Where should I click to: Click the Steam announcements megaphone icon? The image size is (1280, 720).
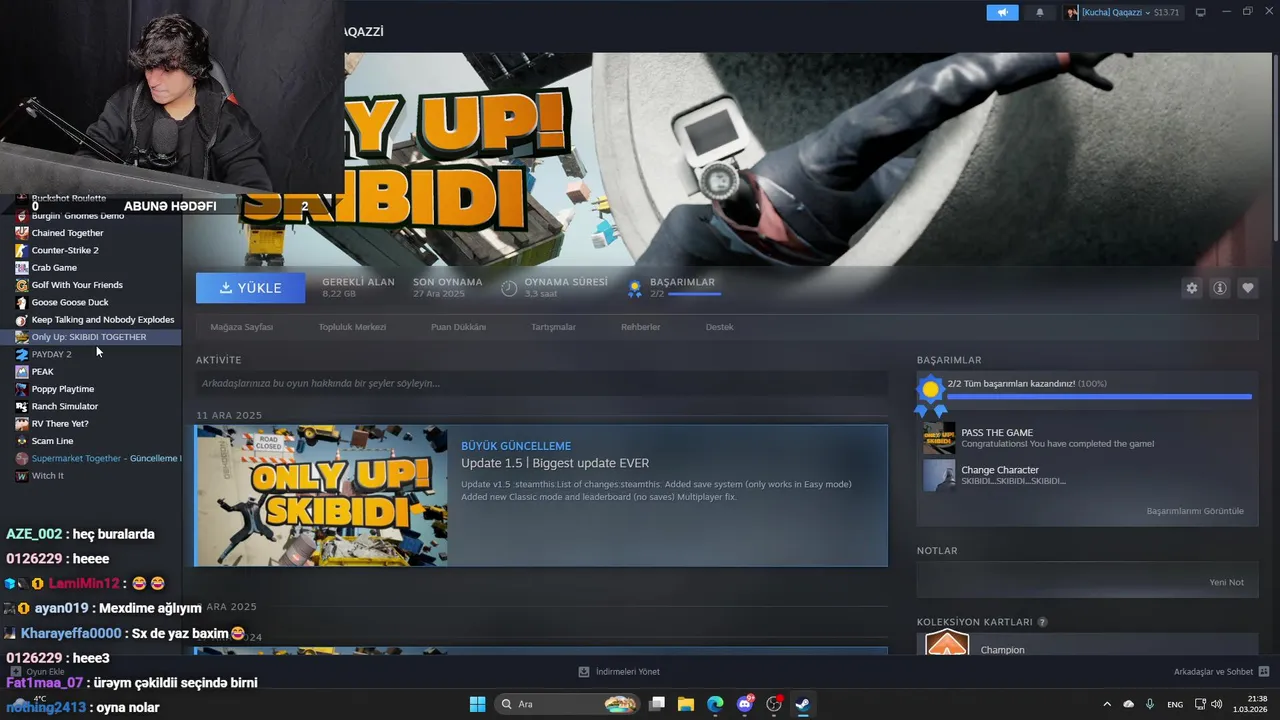tap(1002, 12)
